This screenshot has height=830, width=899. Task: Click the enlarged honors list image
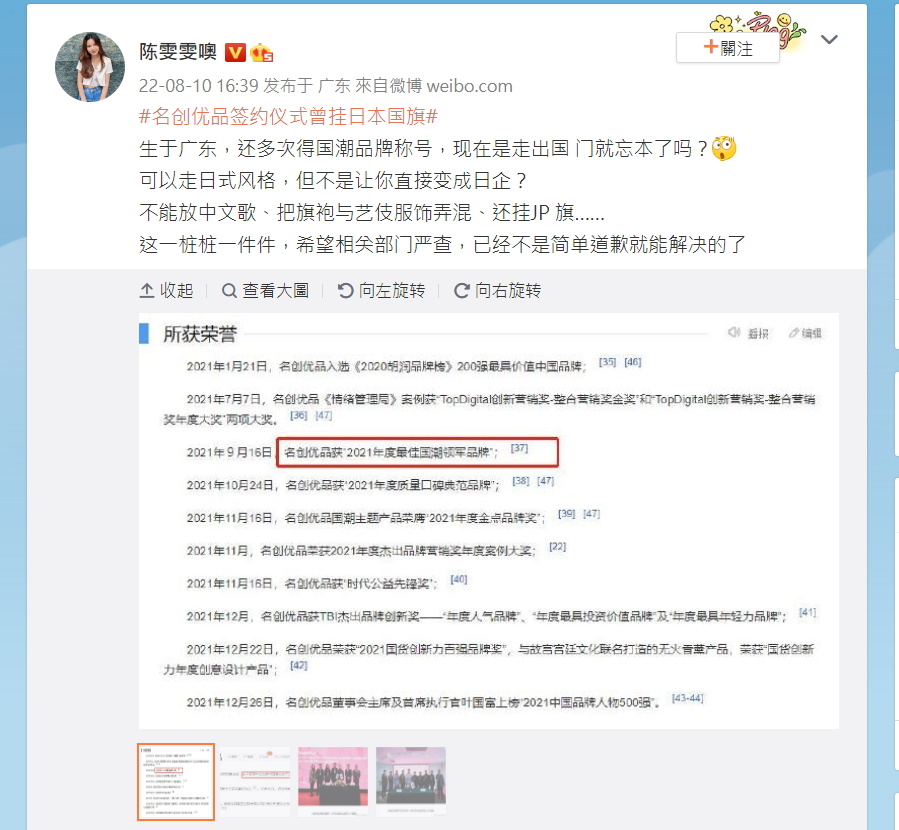(x=488, y=521)
